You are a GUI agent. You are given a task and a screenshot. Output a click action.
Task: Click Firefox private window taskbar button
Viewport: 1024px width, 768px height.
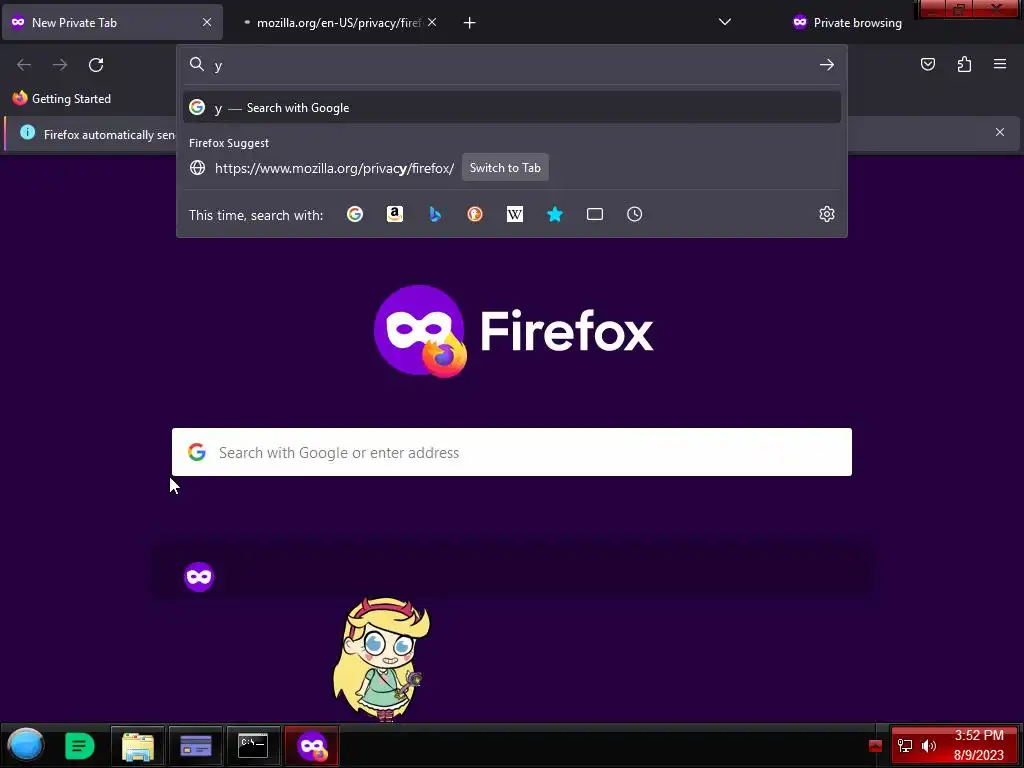[312, 746]
